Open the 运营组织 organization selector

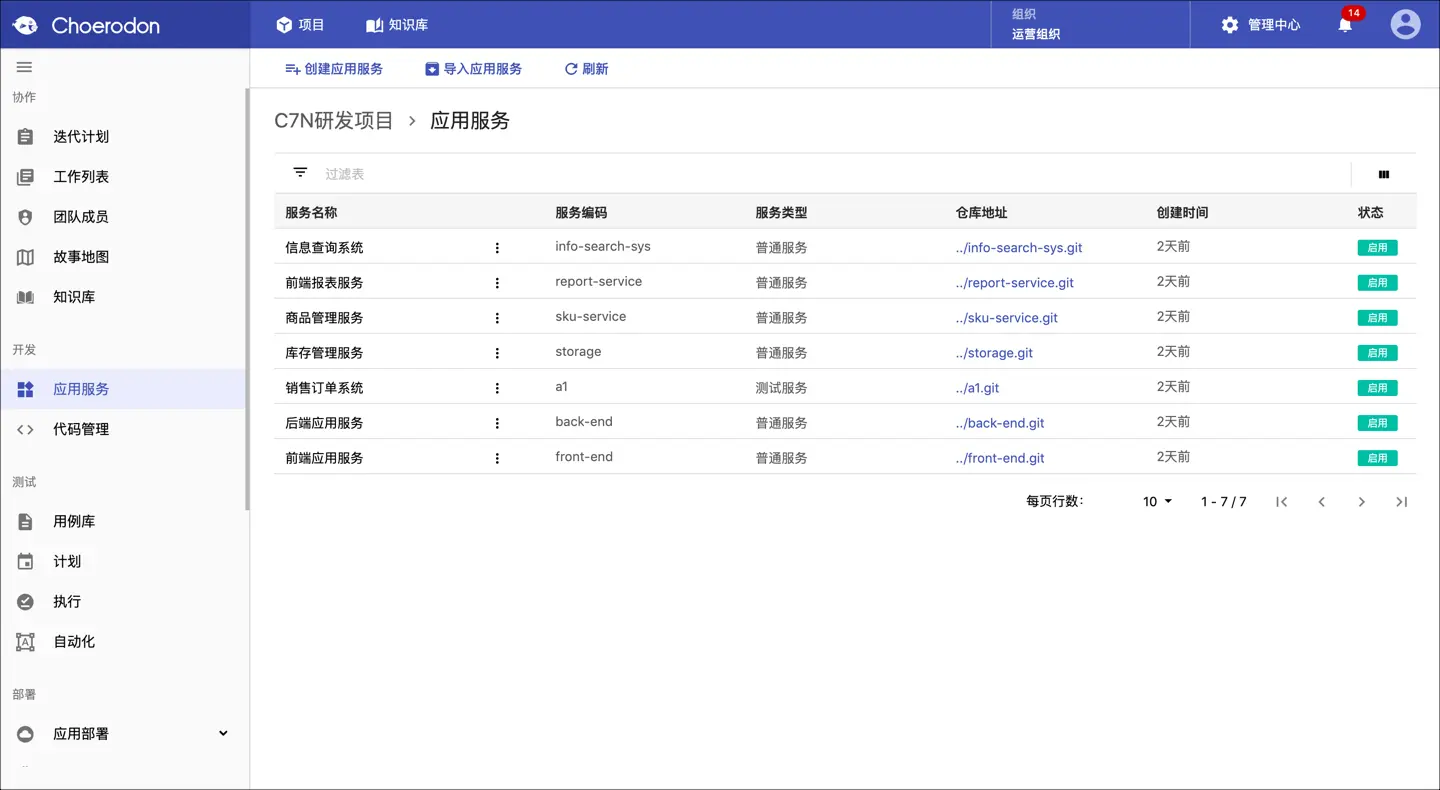[x=1090, y=24]
